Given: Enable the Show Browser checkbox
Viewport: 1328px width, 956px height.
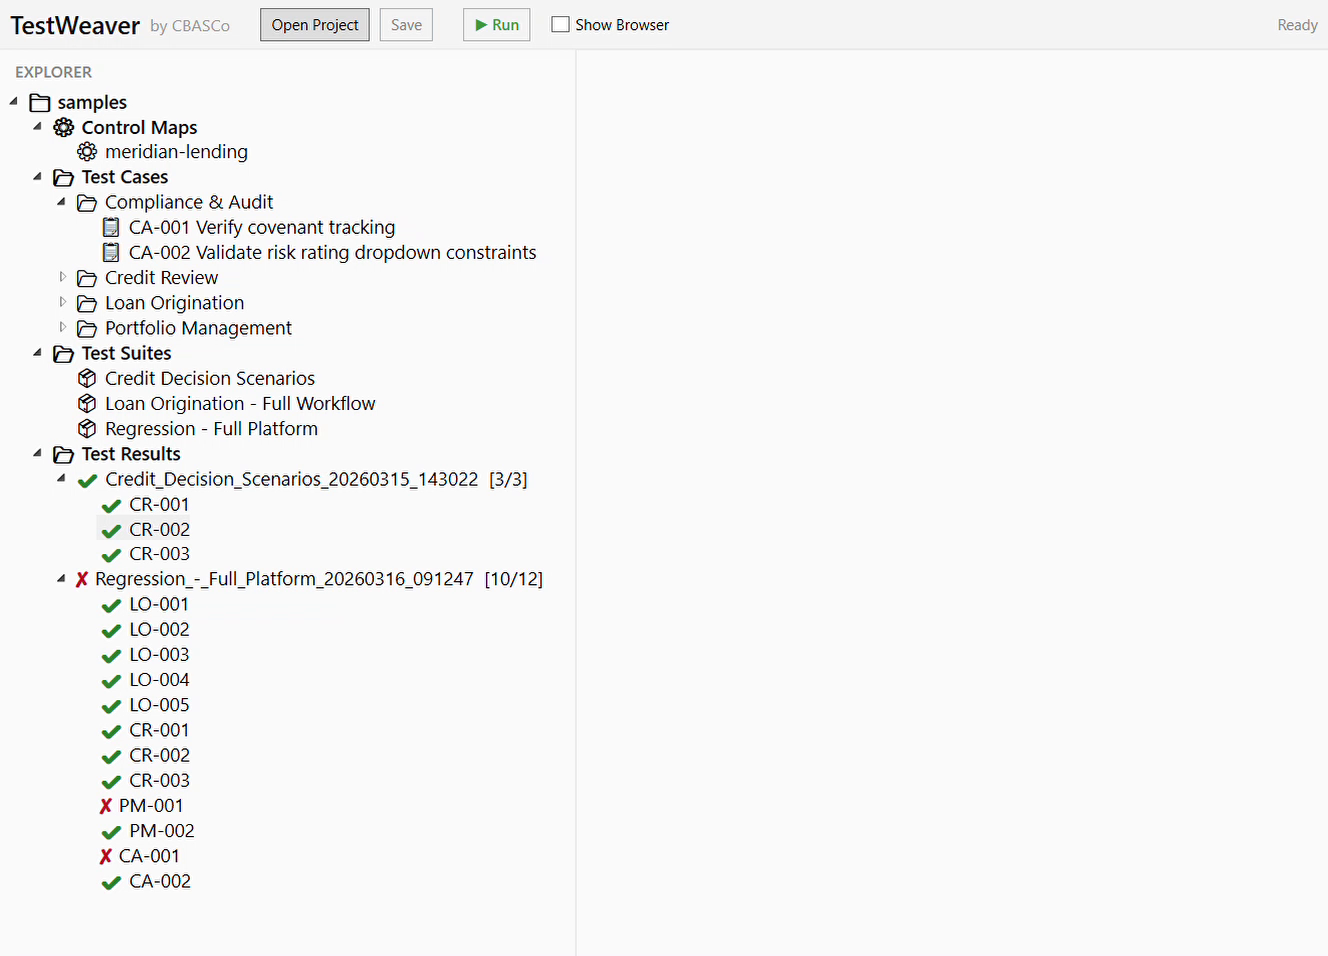Looking at the screenshot, I should (560, 24).
